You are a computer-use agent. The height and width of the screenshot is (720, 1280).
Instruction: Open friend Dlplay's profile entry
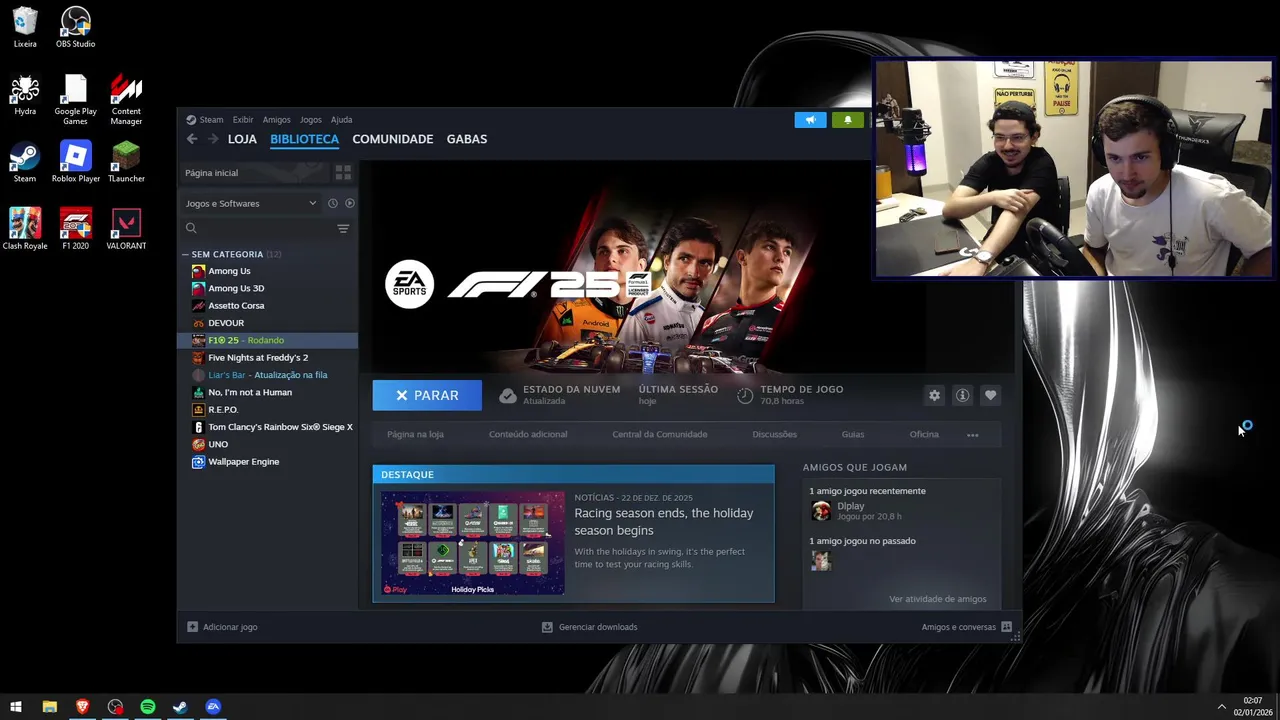point(857,511)
